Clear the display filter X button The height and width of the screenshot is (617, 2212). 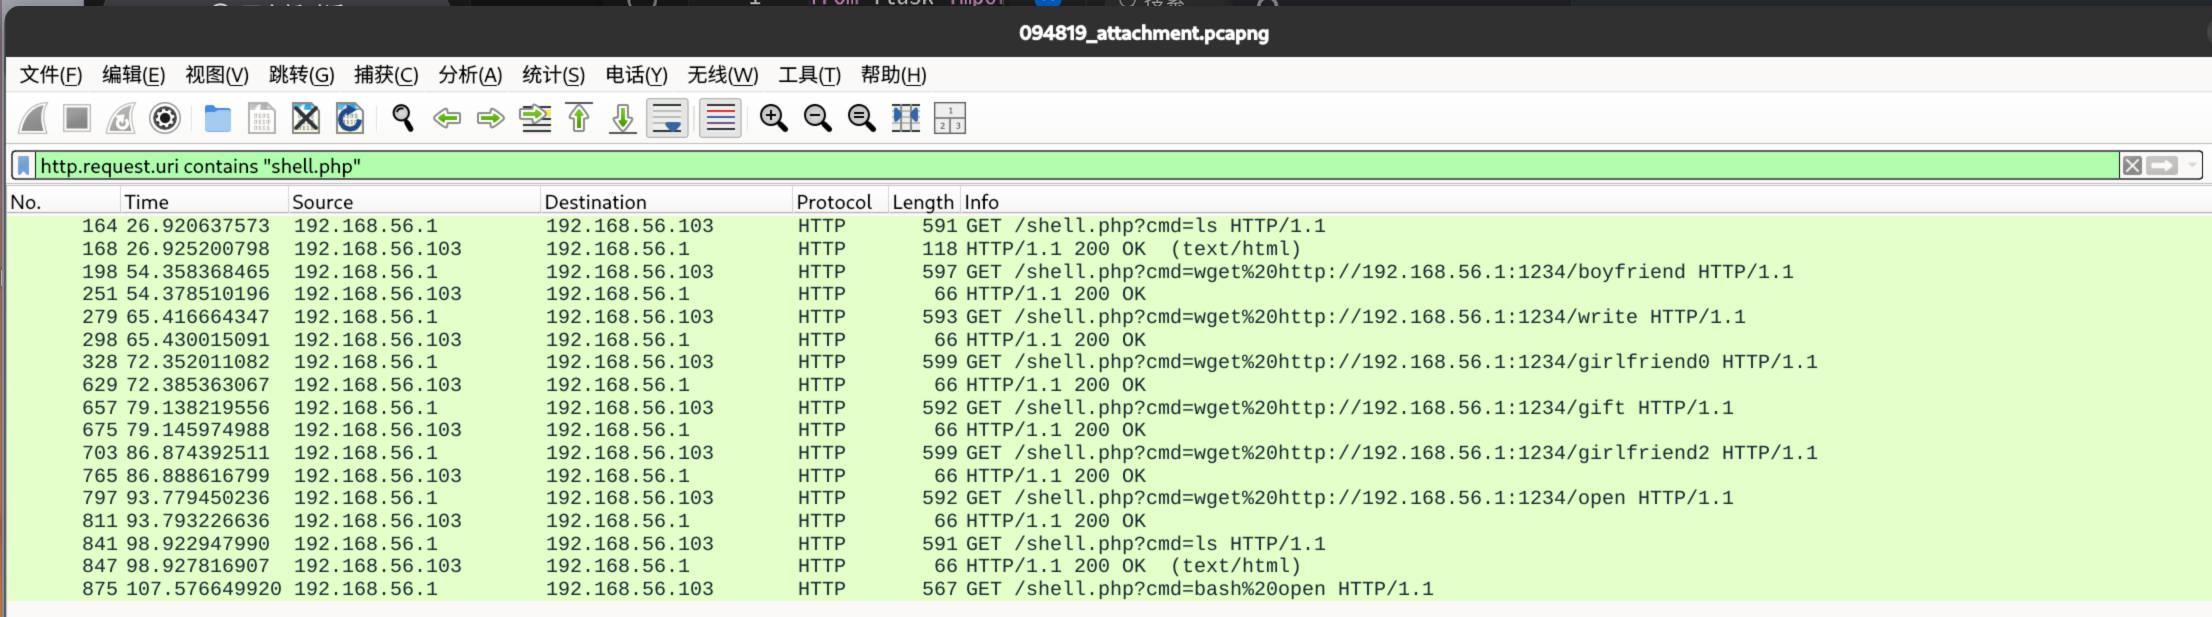point(2132,166)
